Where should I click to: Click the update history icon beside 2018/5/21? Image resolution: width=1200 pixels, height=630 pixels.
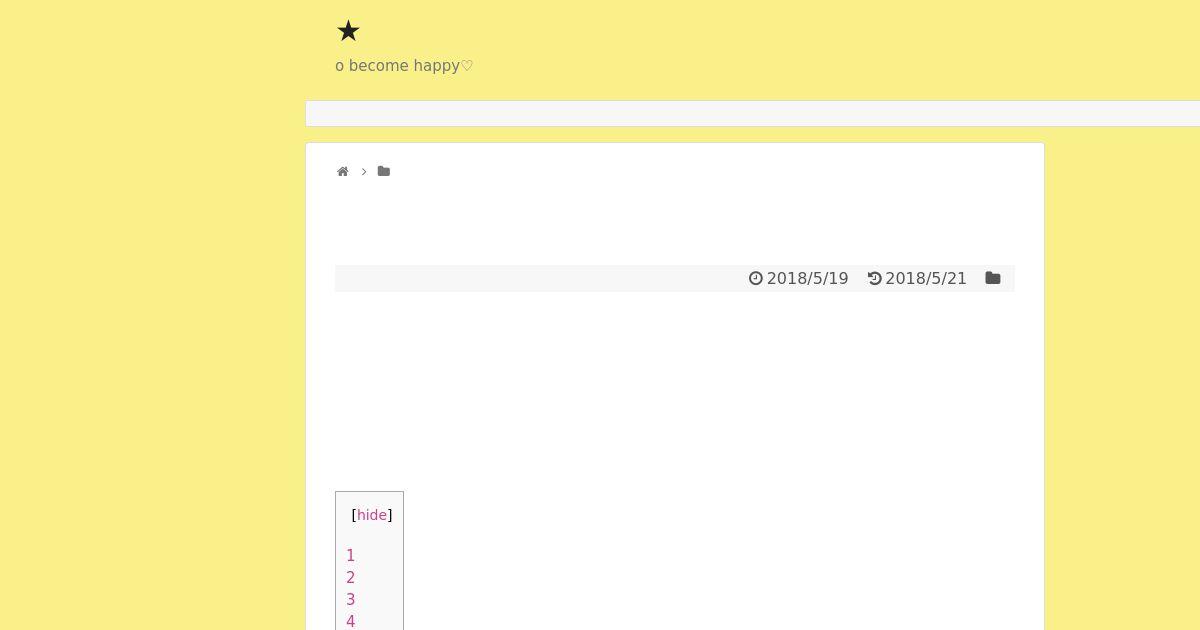click(x=875, y=278)
